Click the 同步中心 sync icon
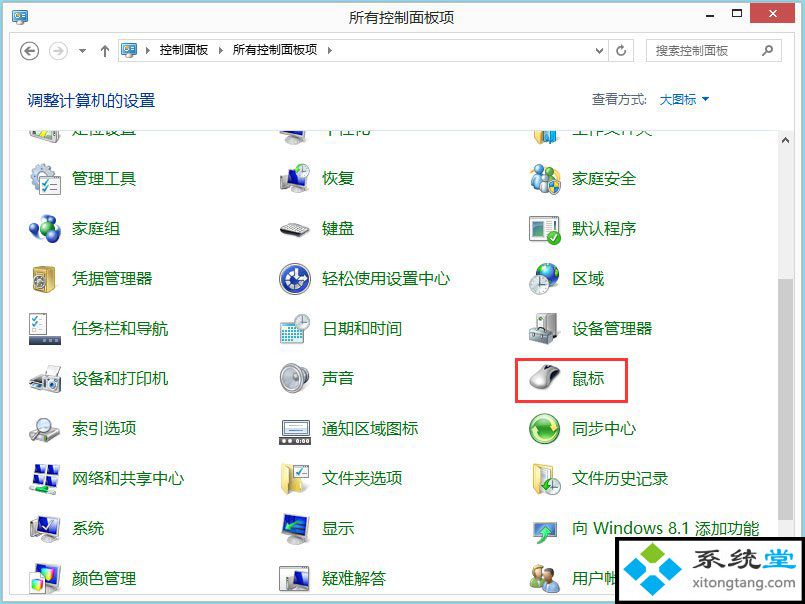805x604 pixels. pos(545,429)
